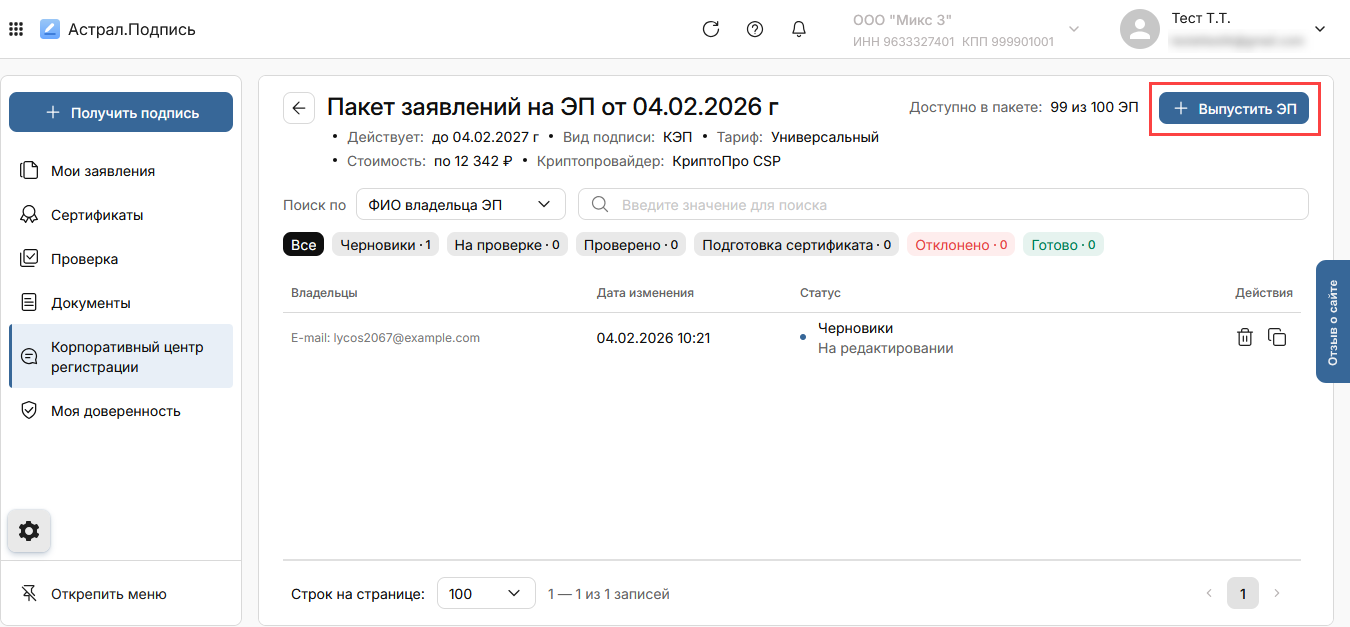Select the Отклонено filter chip
The image size is (1350, 627).
[960, 245]
